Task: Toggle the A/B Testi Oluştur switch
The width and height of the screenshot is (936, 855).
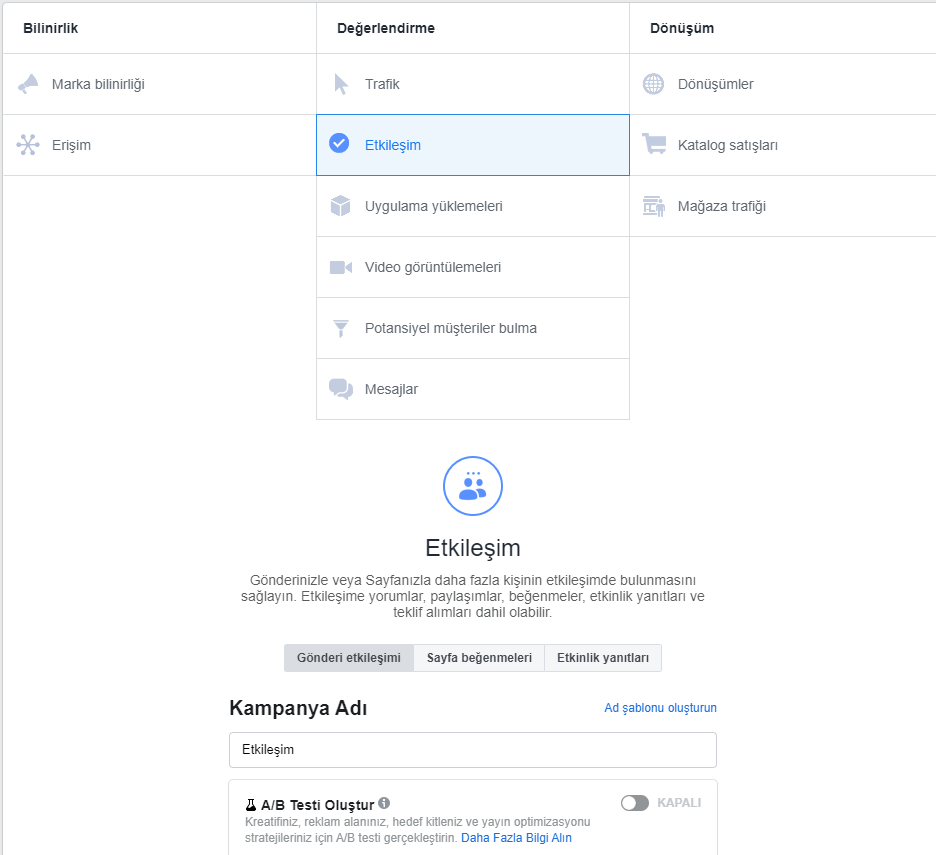Action: coord(635,803)
